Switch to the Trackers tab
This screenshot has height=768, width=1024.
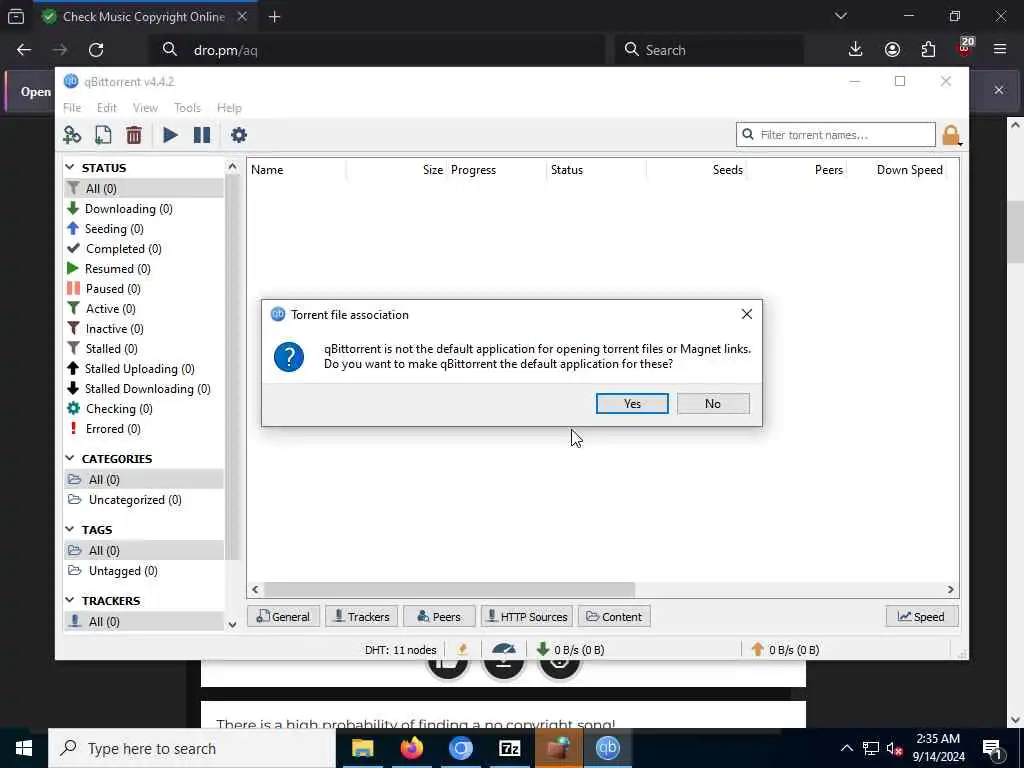(362, 616)
